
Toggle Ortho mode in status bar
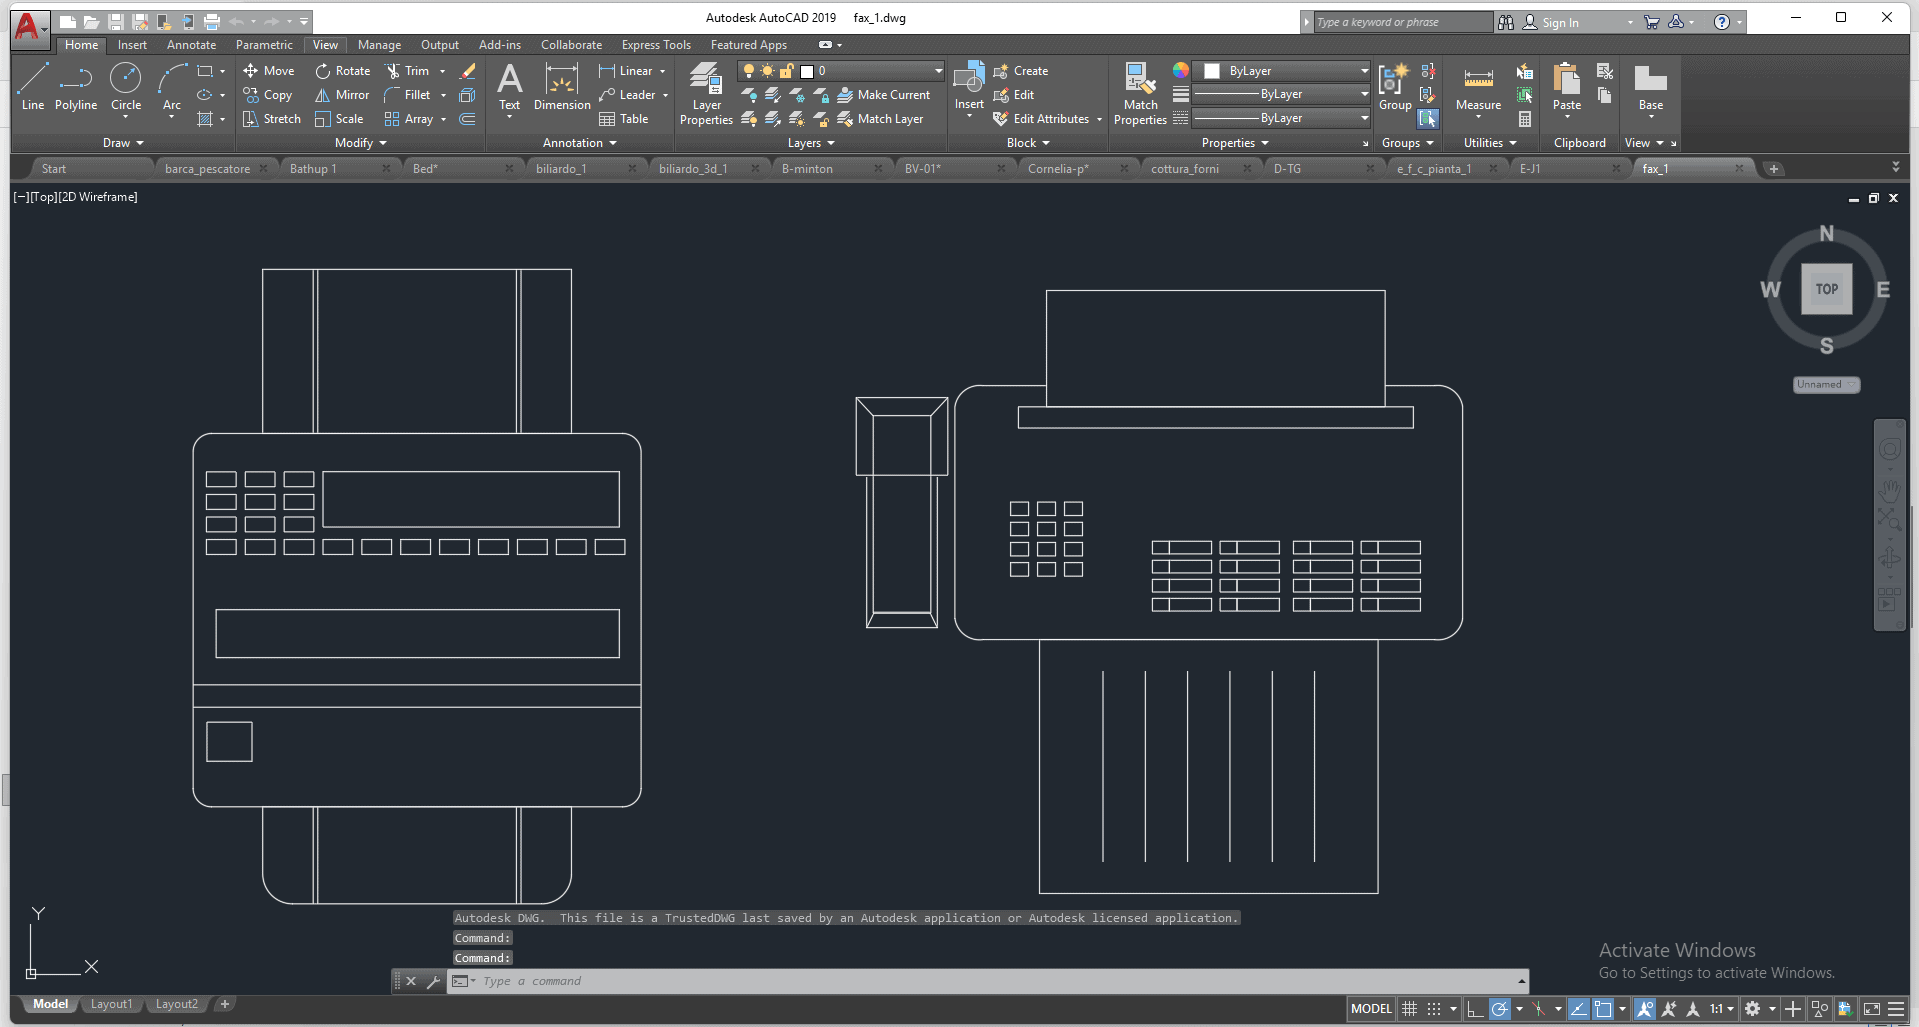1475,1009
